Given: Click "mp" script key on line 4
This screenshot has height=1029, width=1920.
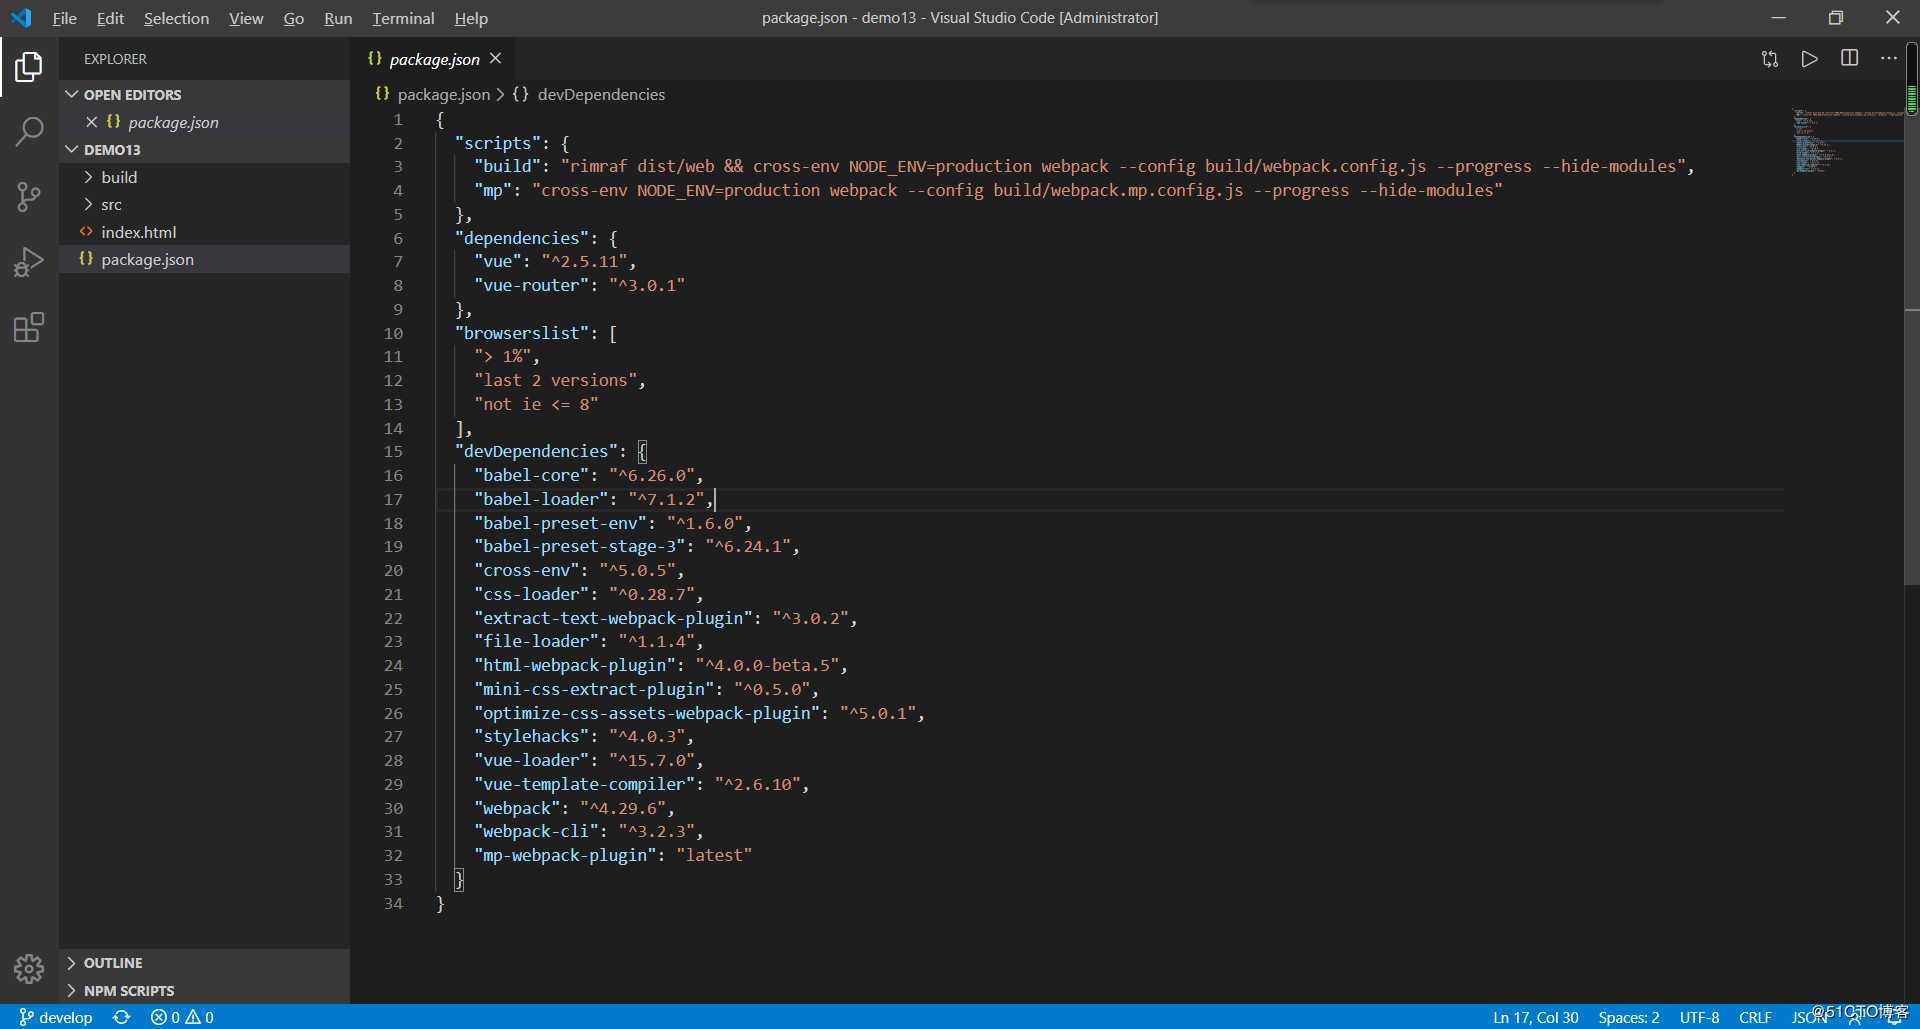Looking at the screenshot, I should (x=492, y=190).
